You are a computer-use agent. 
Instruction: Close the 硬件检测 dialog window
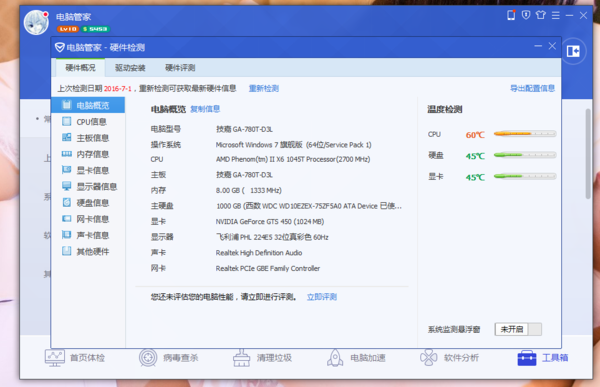pyautogui.click(x=552, y=46)
